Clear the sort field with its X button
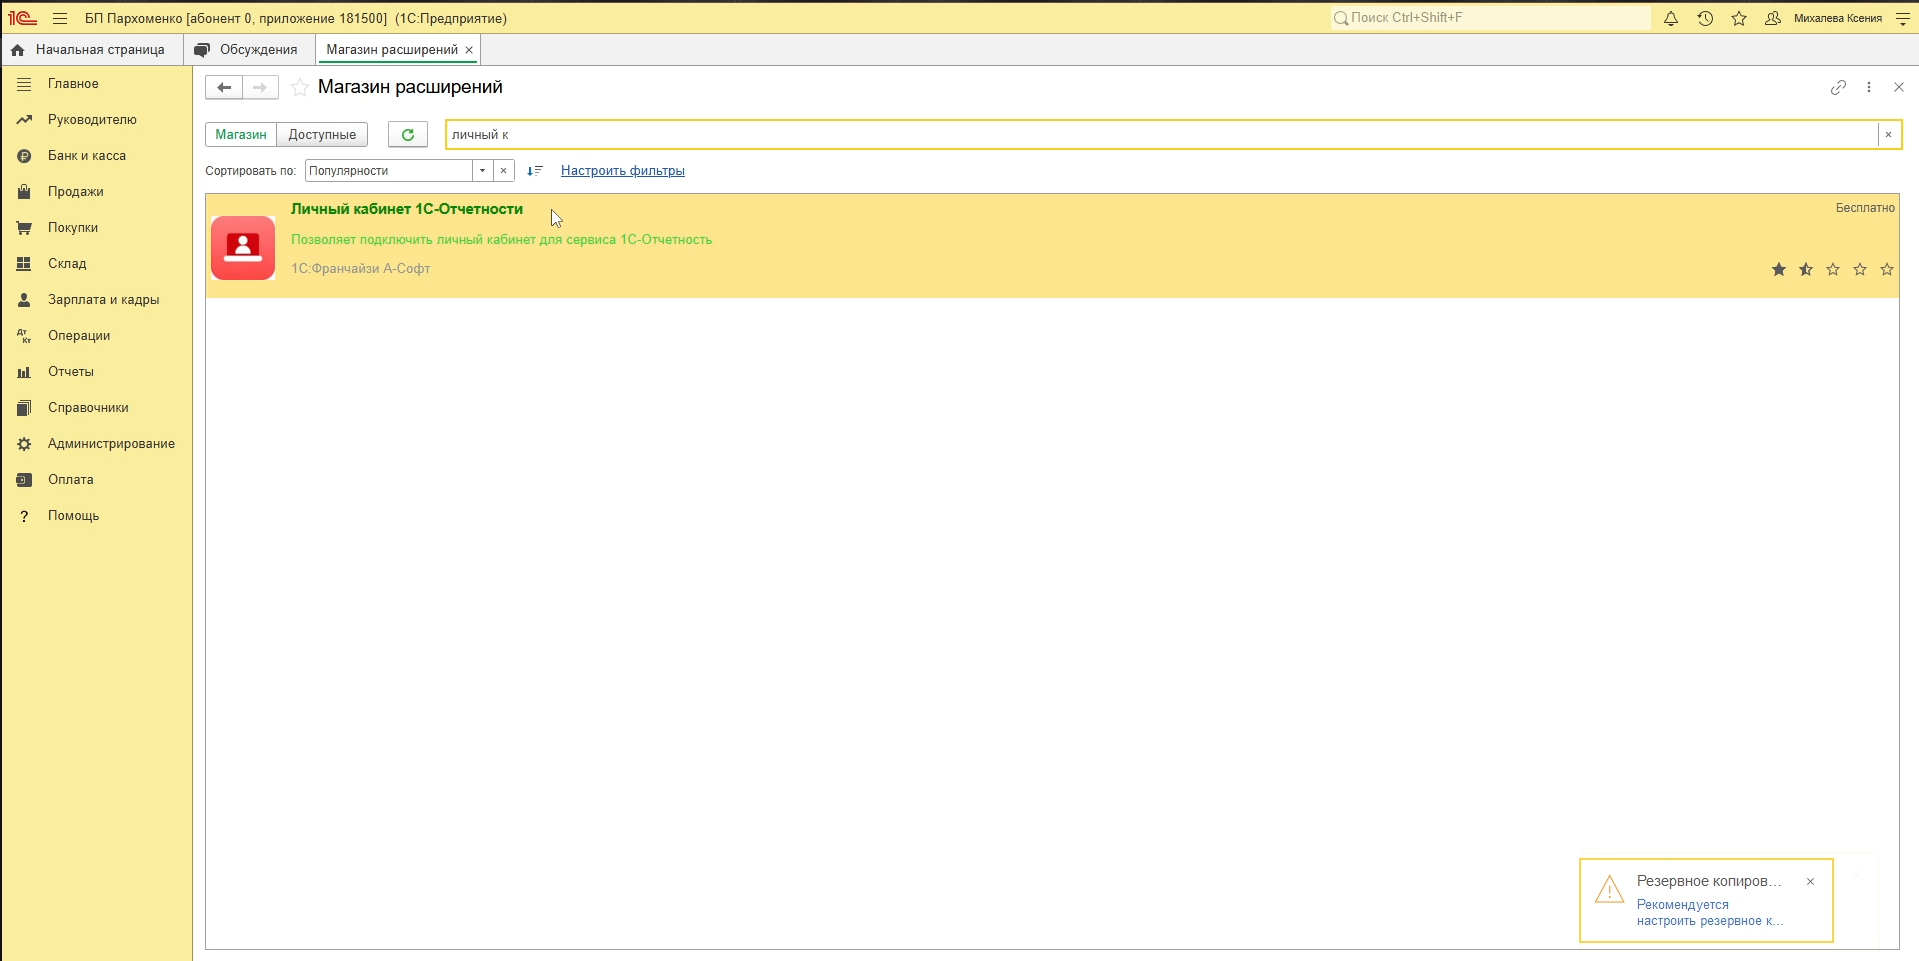1919x961 pixels. tap(504, 171)
